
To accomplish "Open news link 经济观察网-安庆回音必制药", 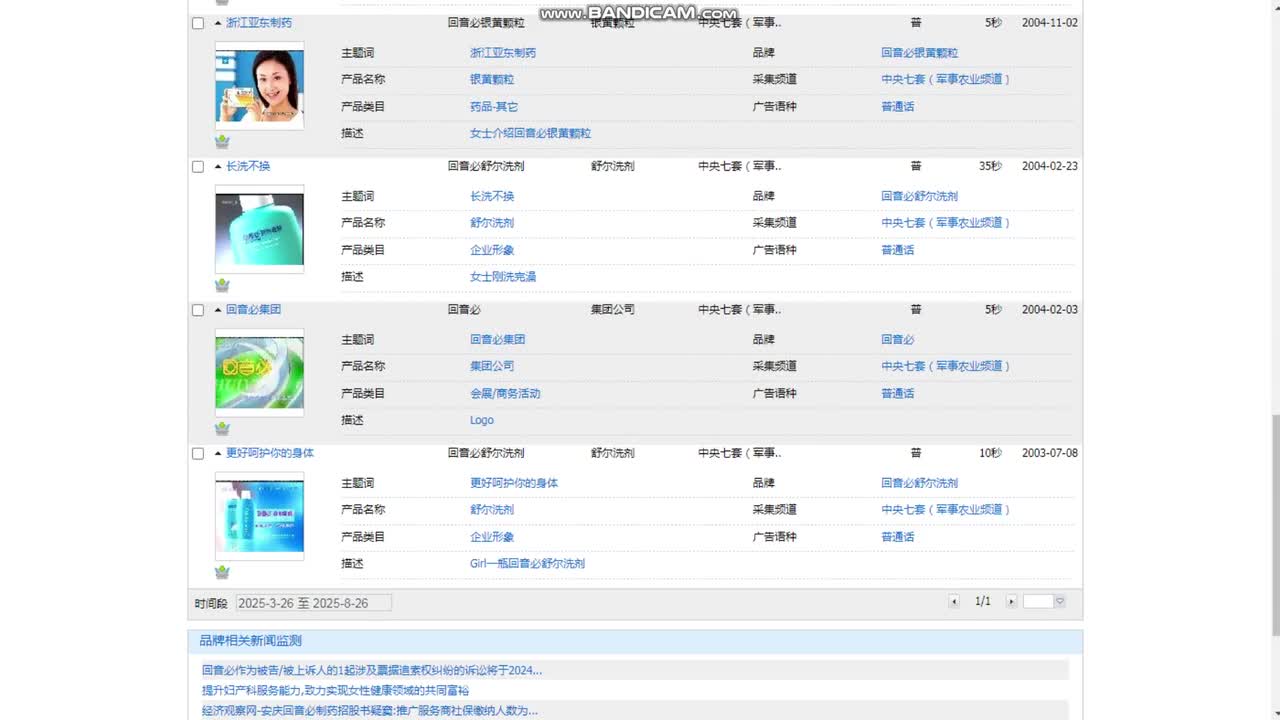I will [370, 711].
